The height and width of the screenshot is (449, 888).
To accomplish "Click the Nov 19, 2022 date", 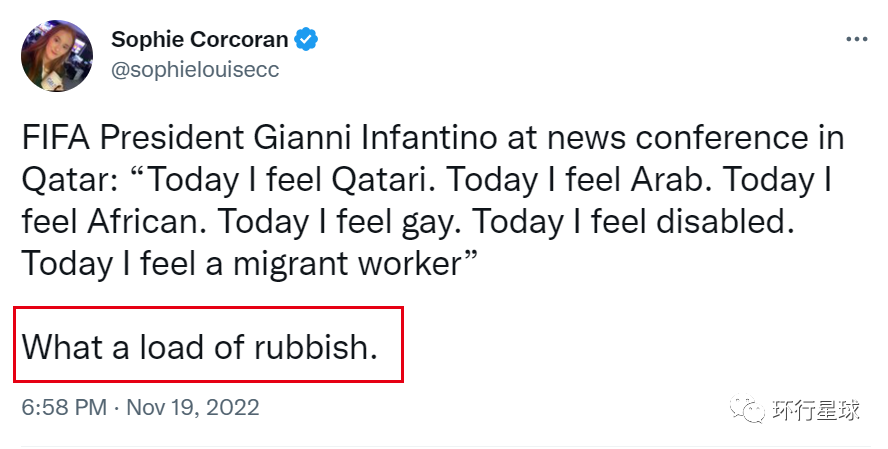I will click(194, 408).
